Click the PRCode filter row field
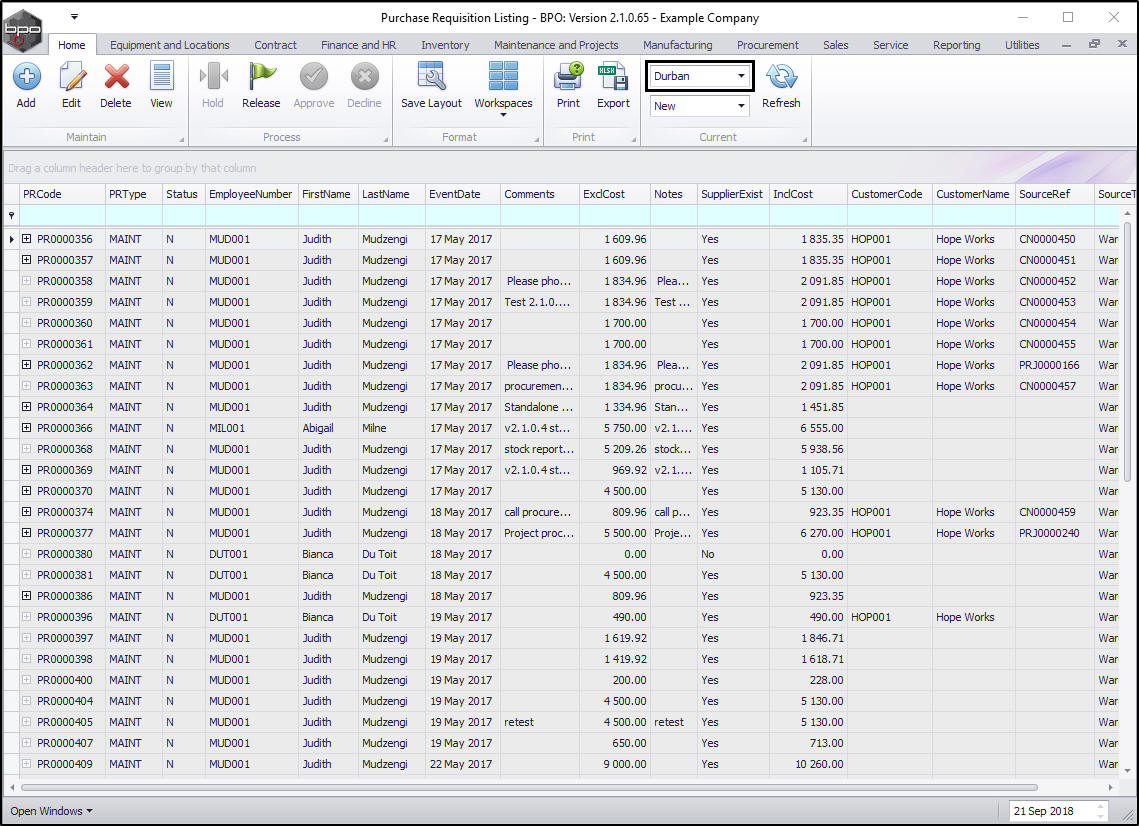This screenshot has height=826, width=1139. pos(62,216)
